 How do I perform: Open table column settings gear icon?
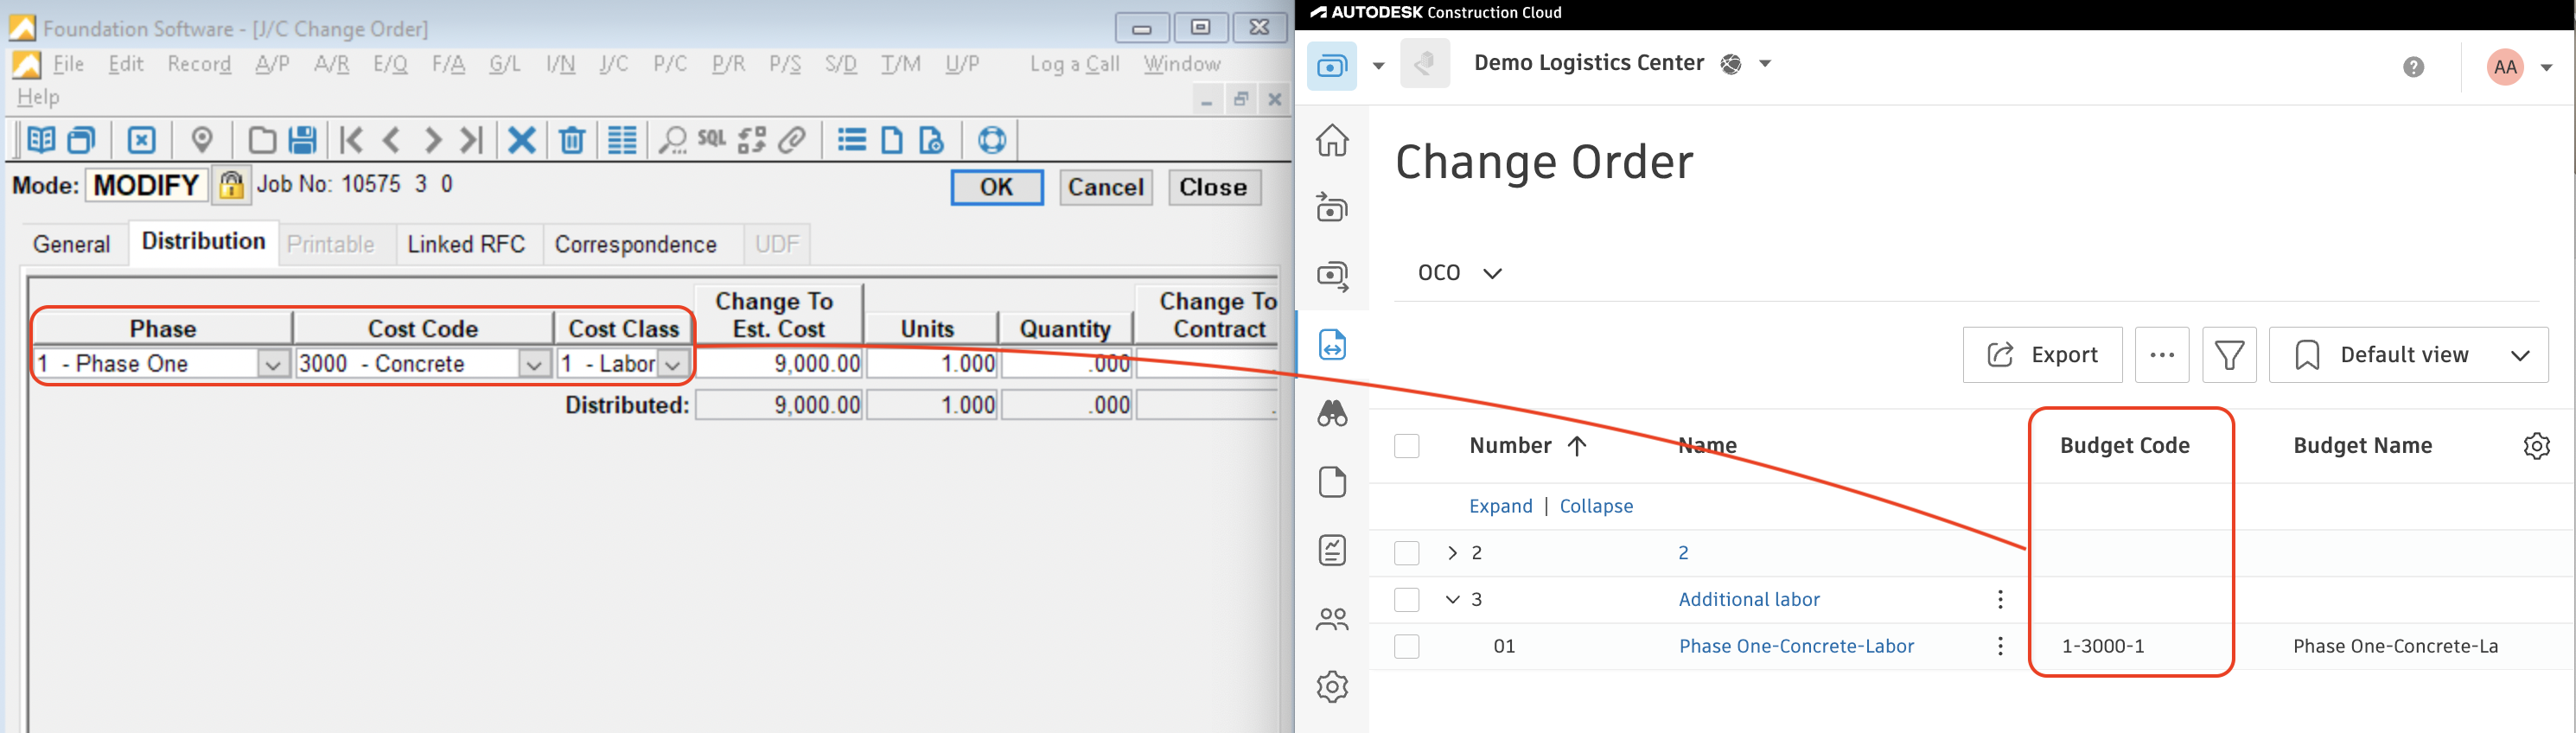click(x=2536, y=446)
